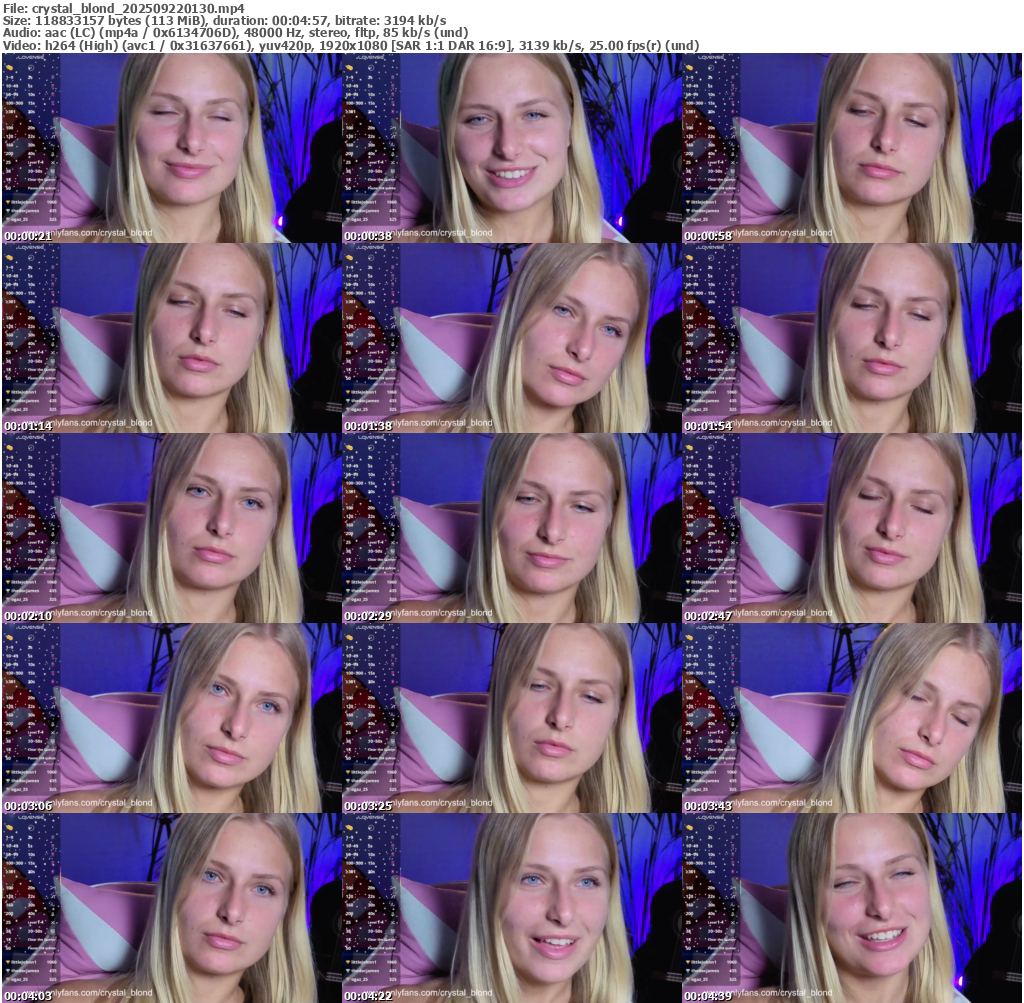The image size is (1024, 1003).
Task: Click the Video h264 codec info line
Action: pyautogui.click(x=350, y=46)
